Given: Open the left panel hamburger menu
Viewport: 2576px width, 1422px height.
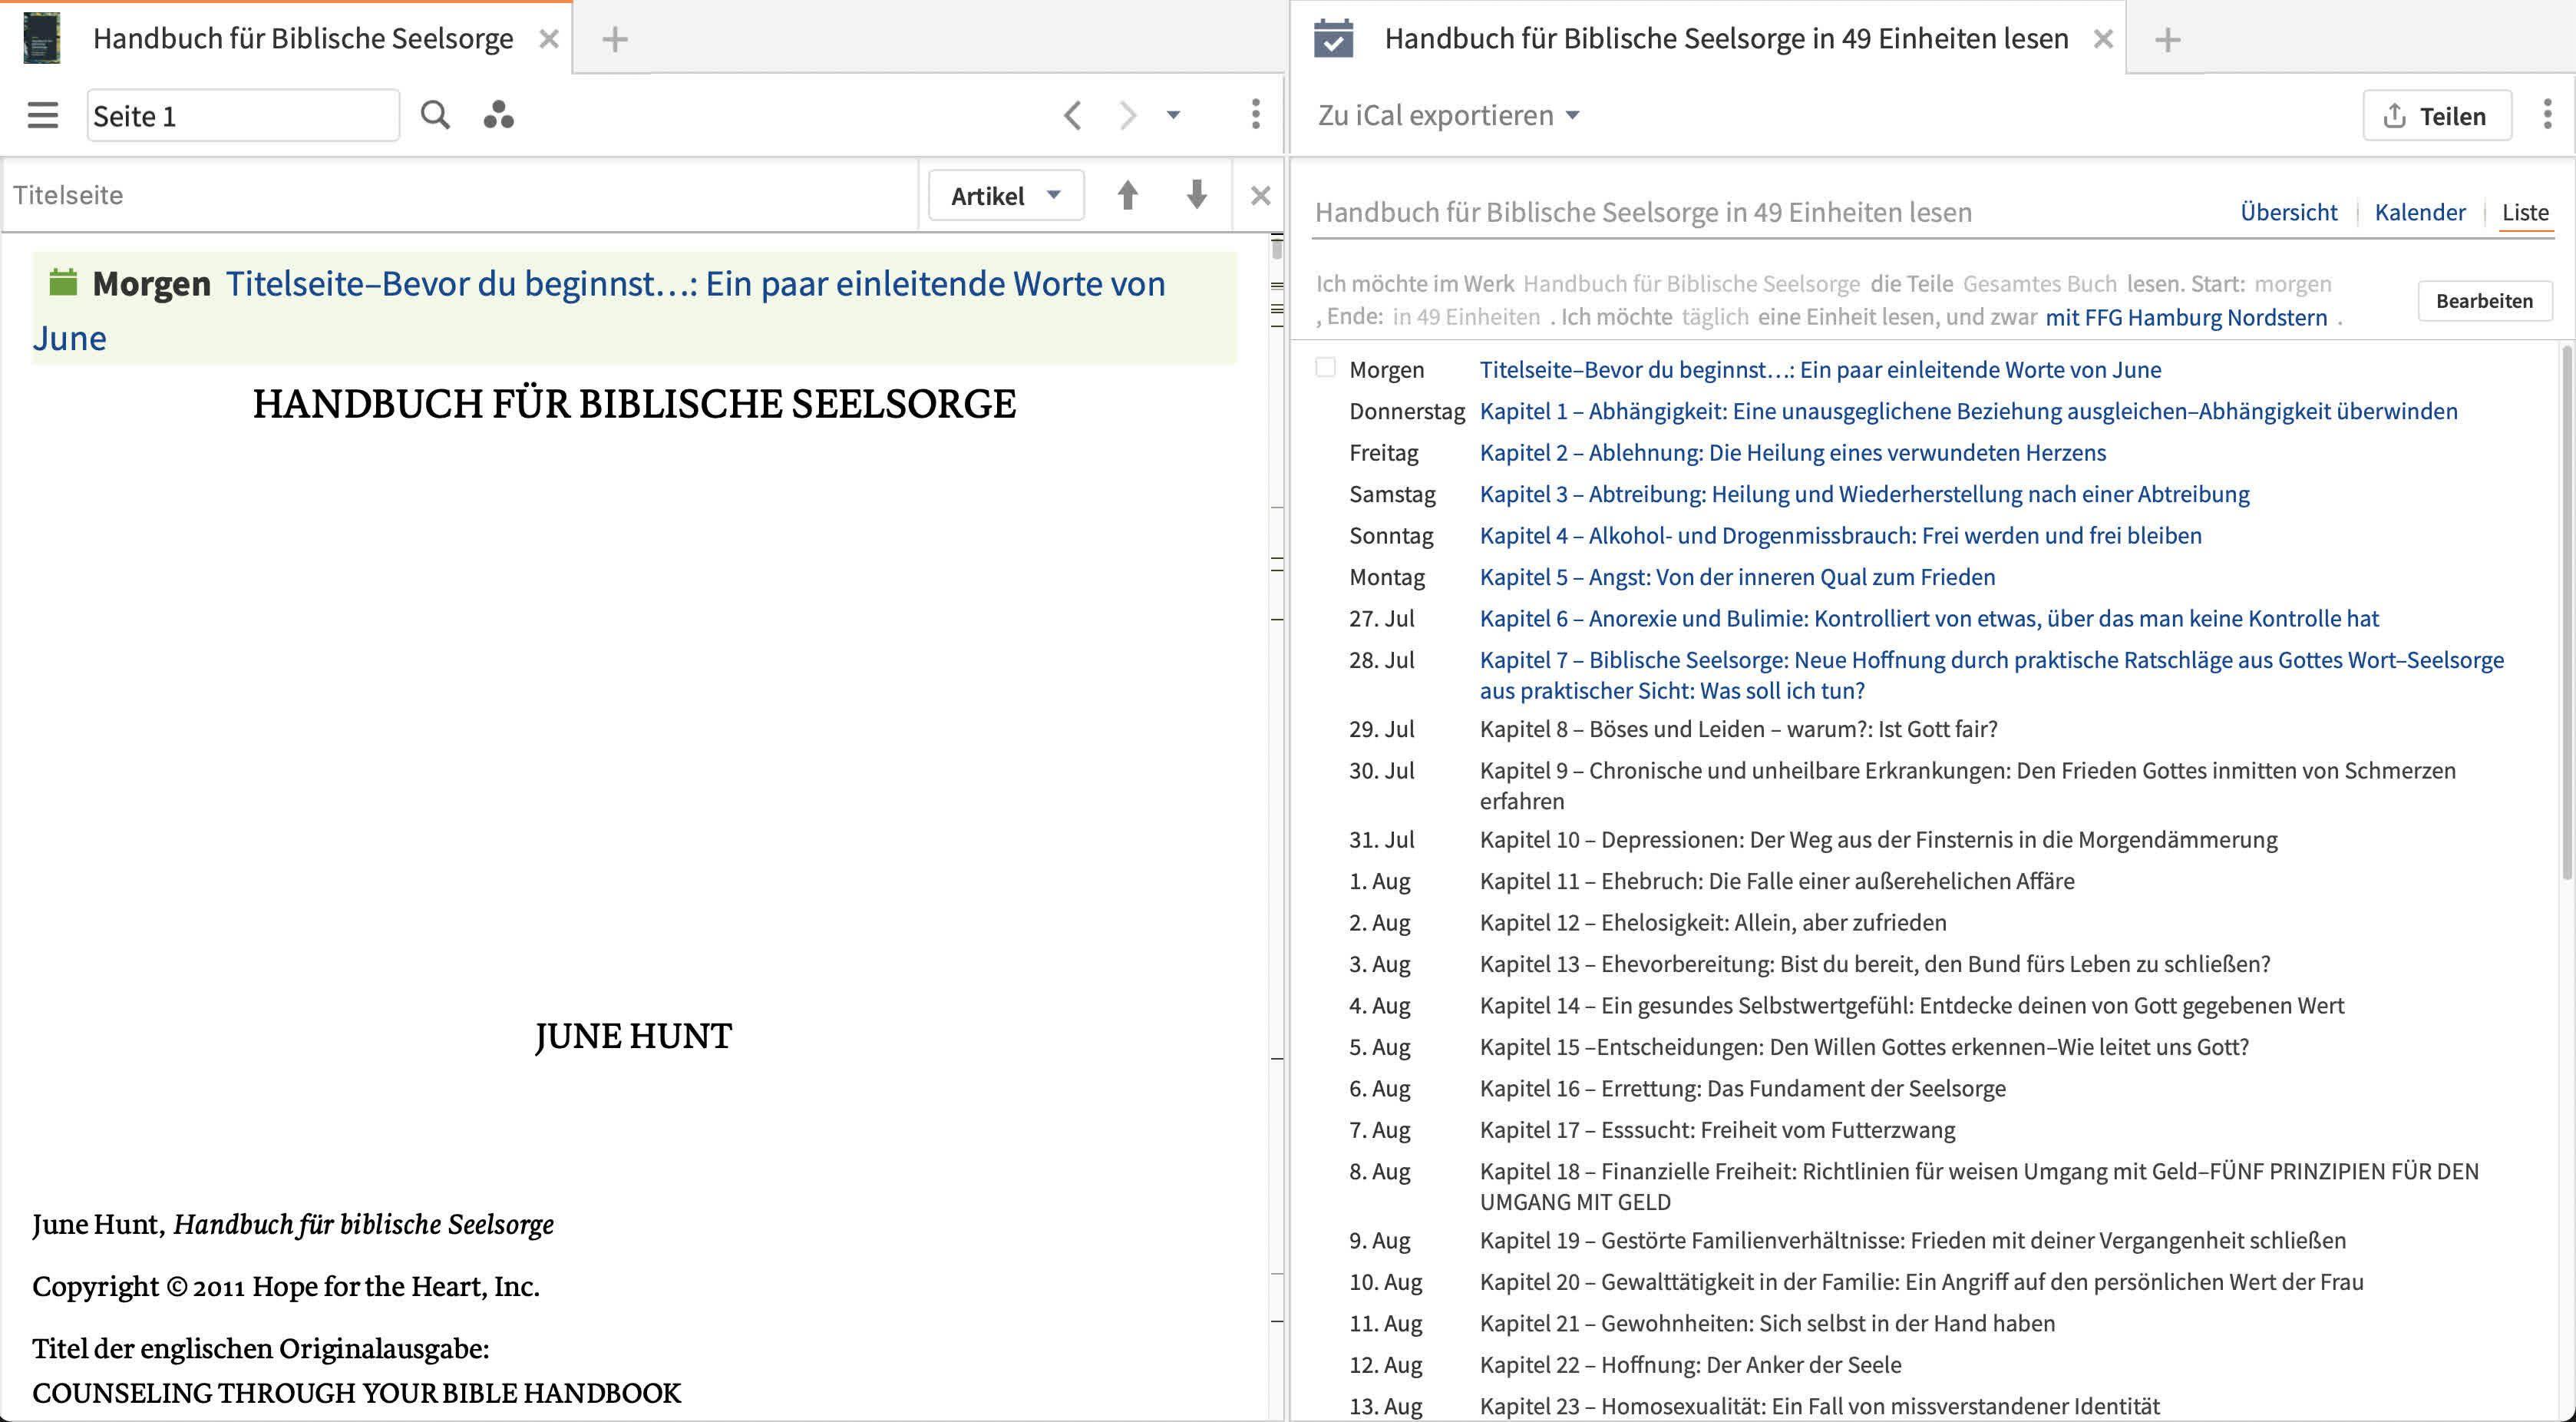Looking at the screenshot, I should (x=42, y=115).
